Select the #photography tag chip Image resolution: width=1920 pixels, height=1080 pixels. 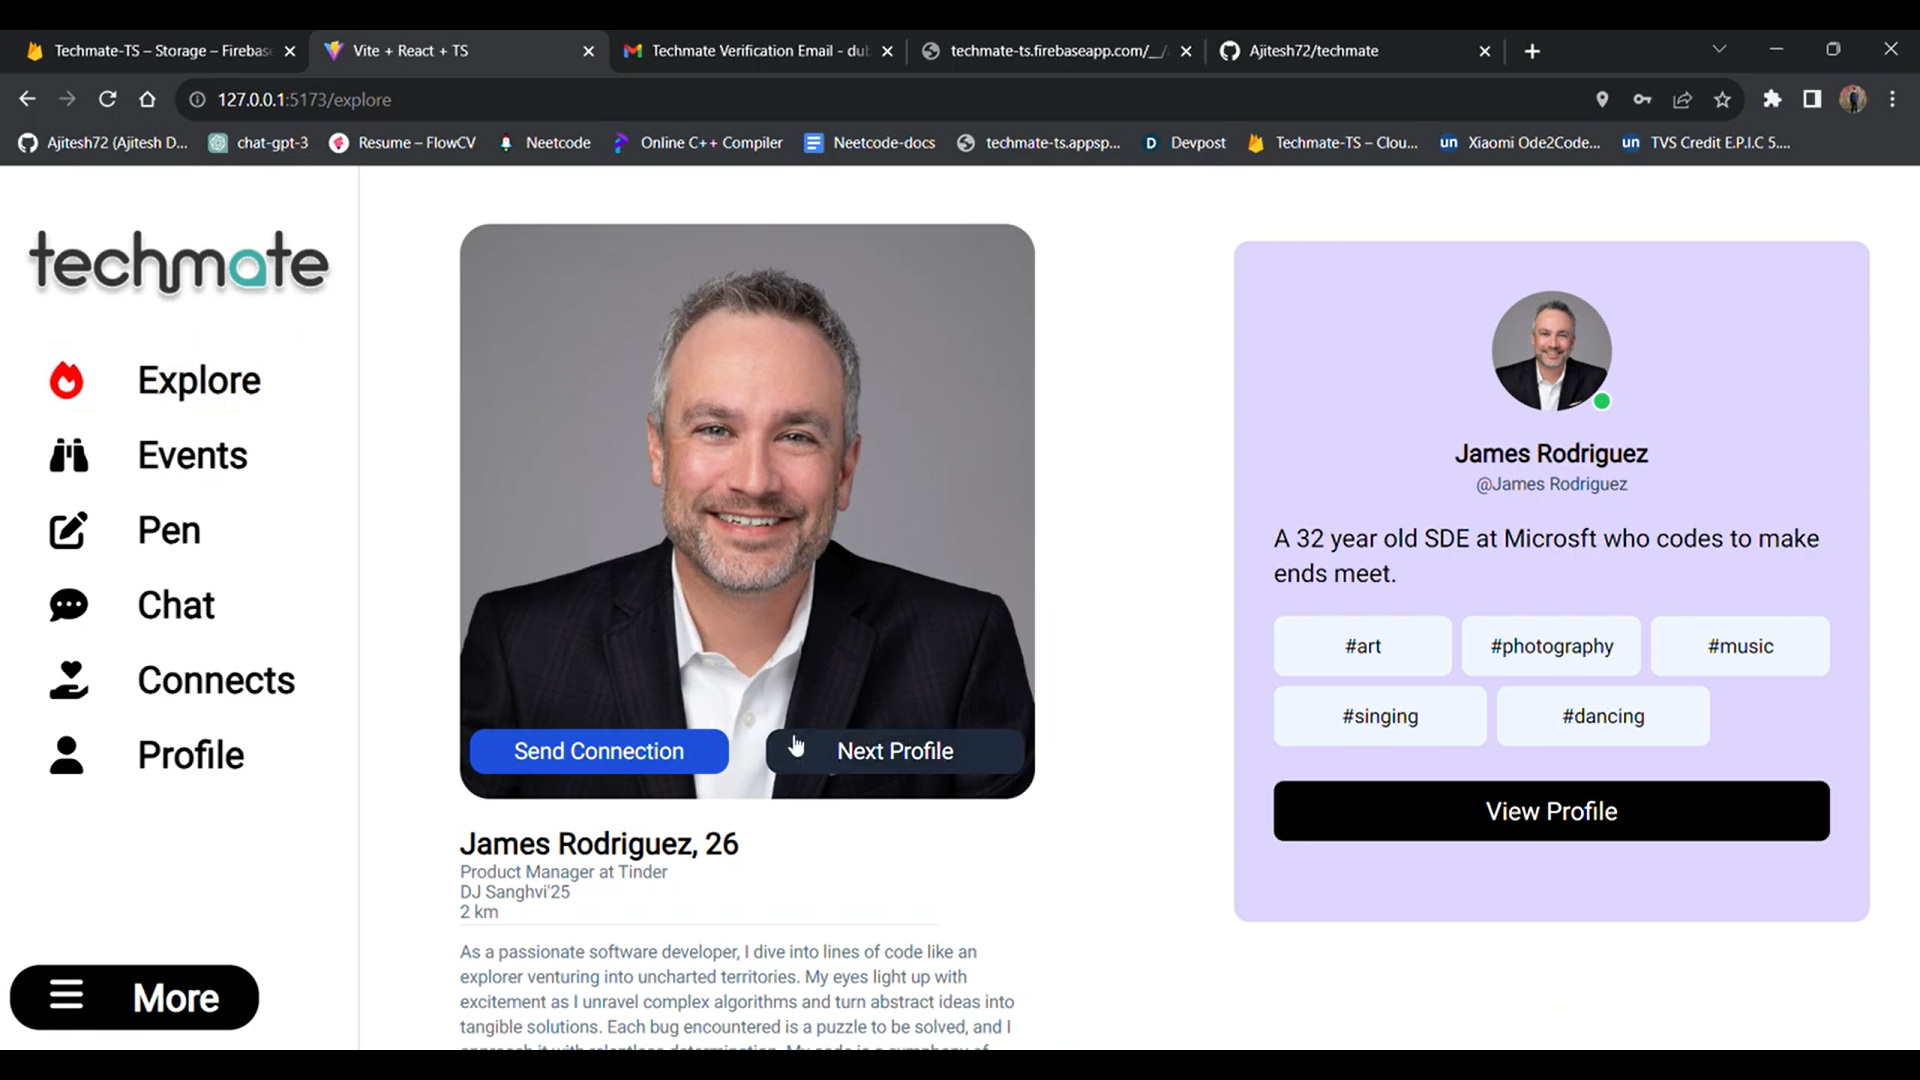(x=1551, y=646)
